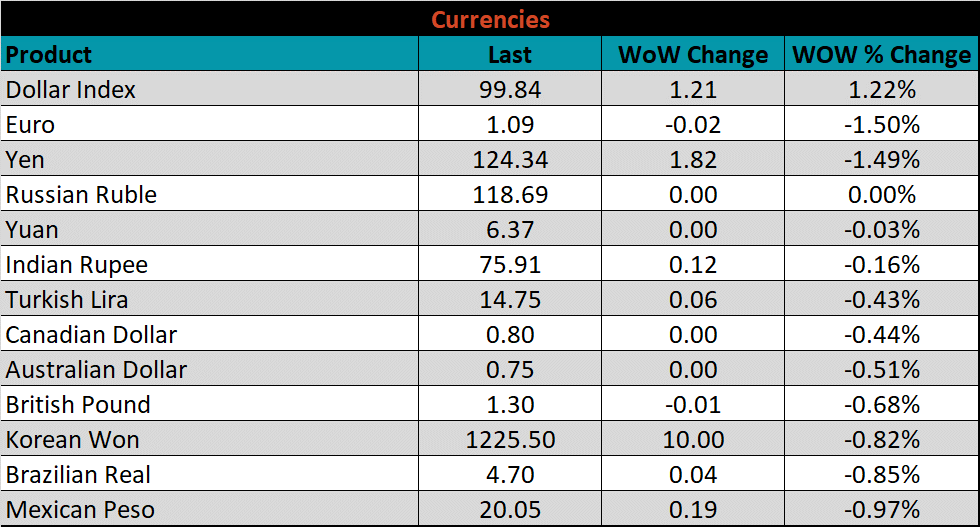The image size is (980, 527).
Task: Click the British Pound label
Action: [x=78, y=405]
